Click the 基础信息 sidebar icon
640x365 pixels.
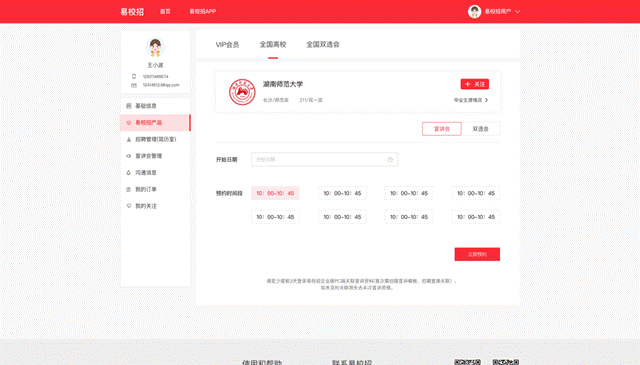[x=129, y=106]
